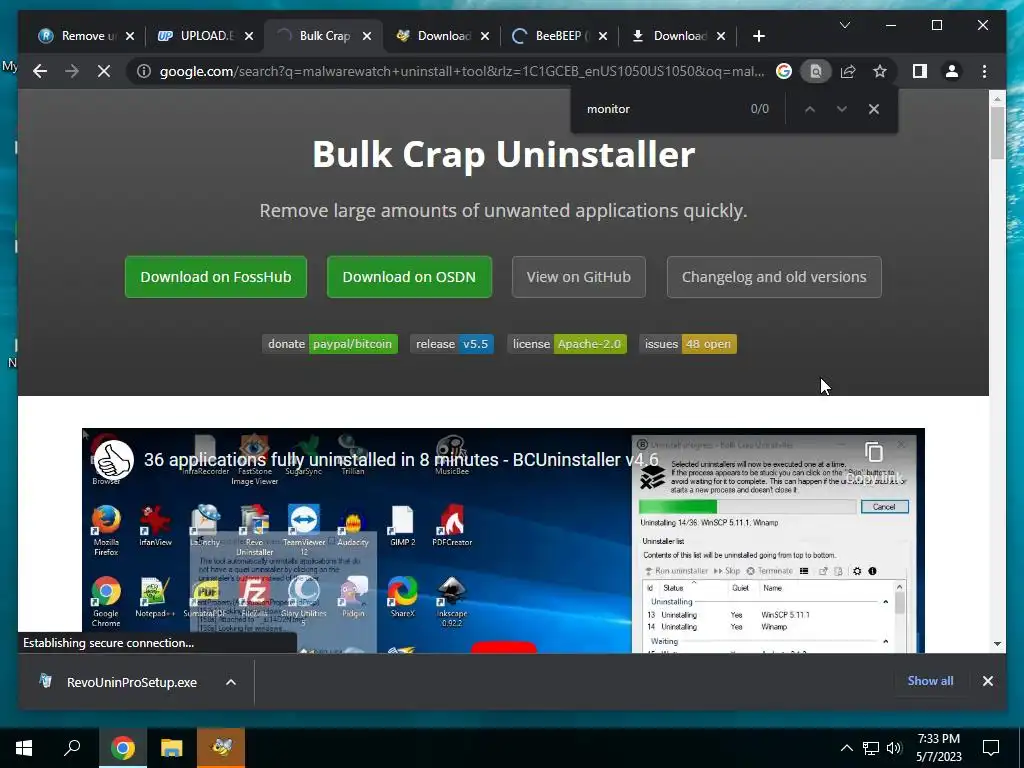Click Download on FossHub button

pos(216,277)
